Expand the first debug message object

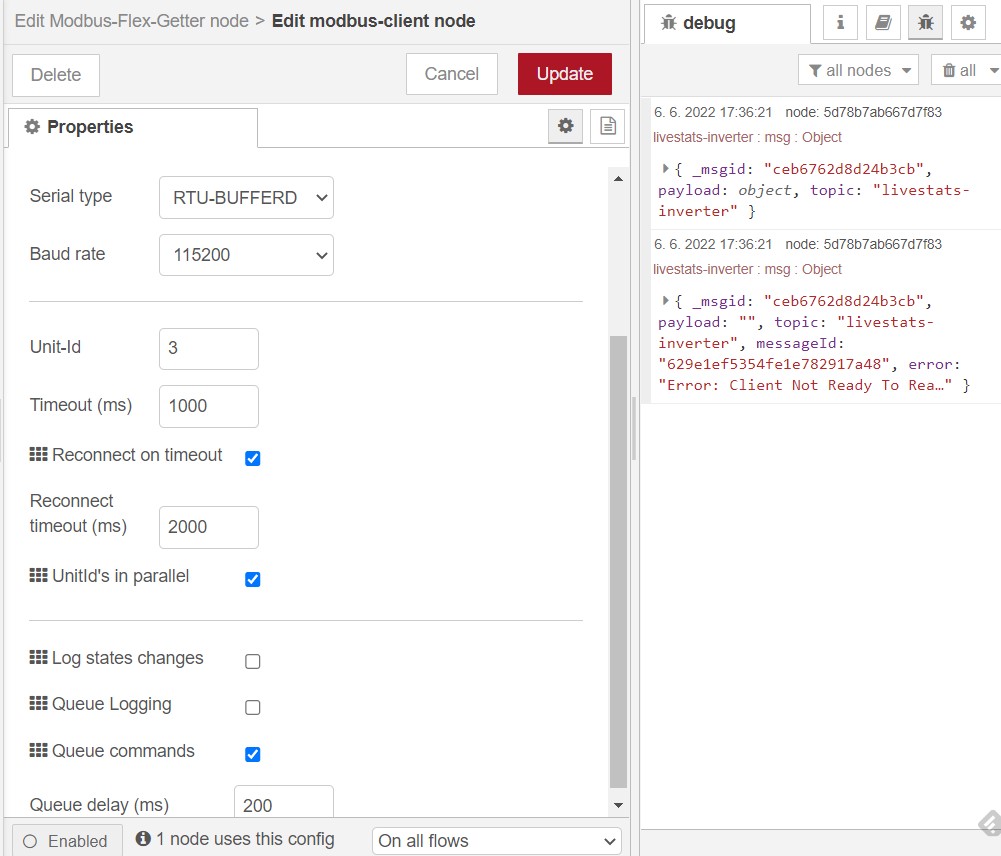[x=665, y=169]
